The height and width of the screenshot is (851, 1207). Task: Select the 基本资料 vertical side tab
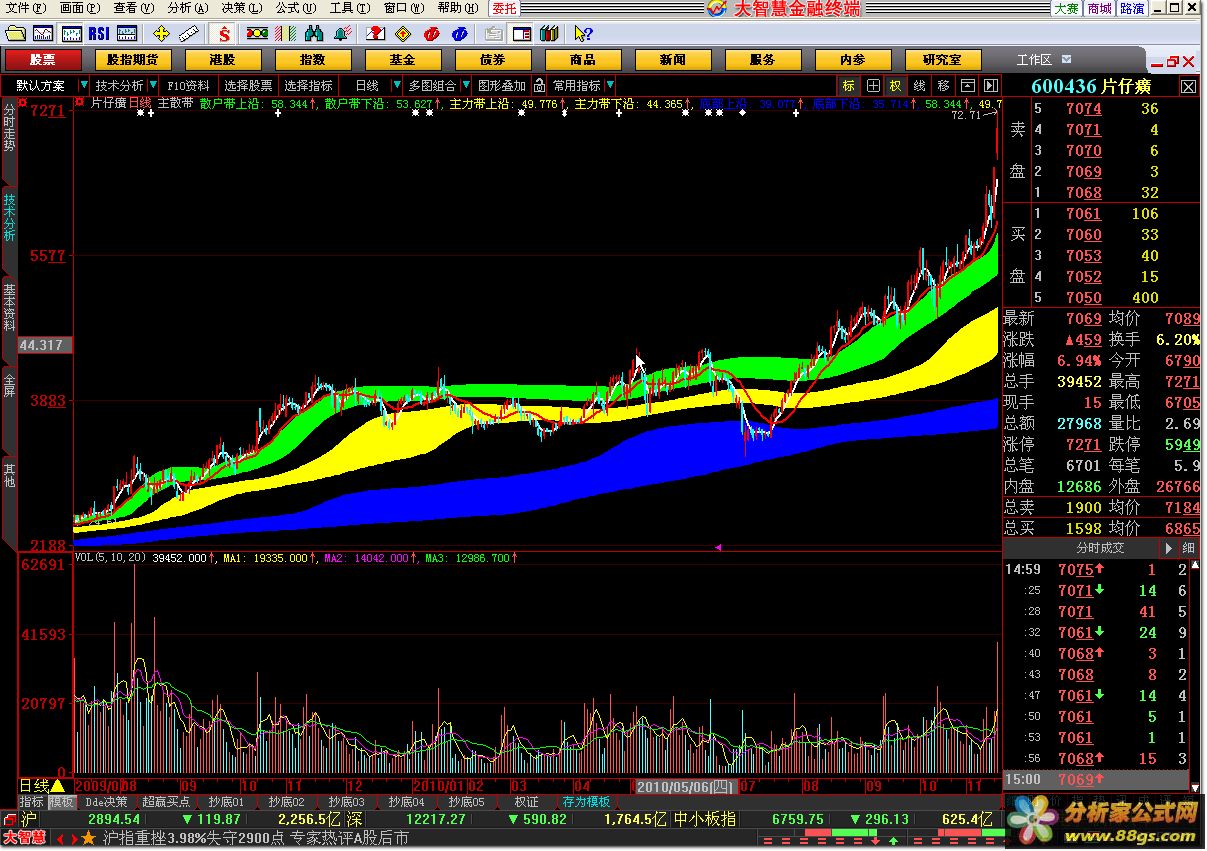tap(9, 308)
